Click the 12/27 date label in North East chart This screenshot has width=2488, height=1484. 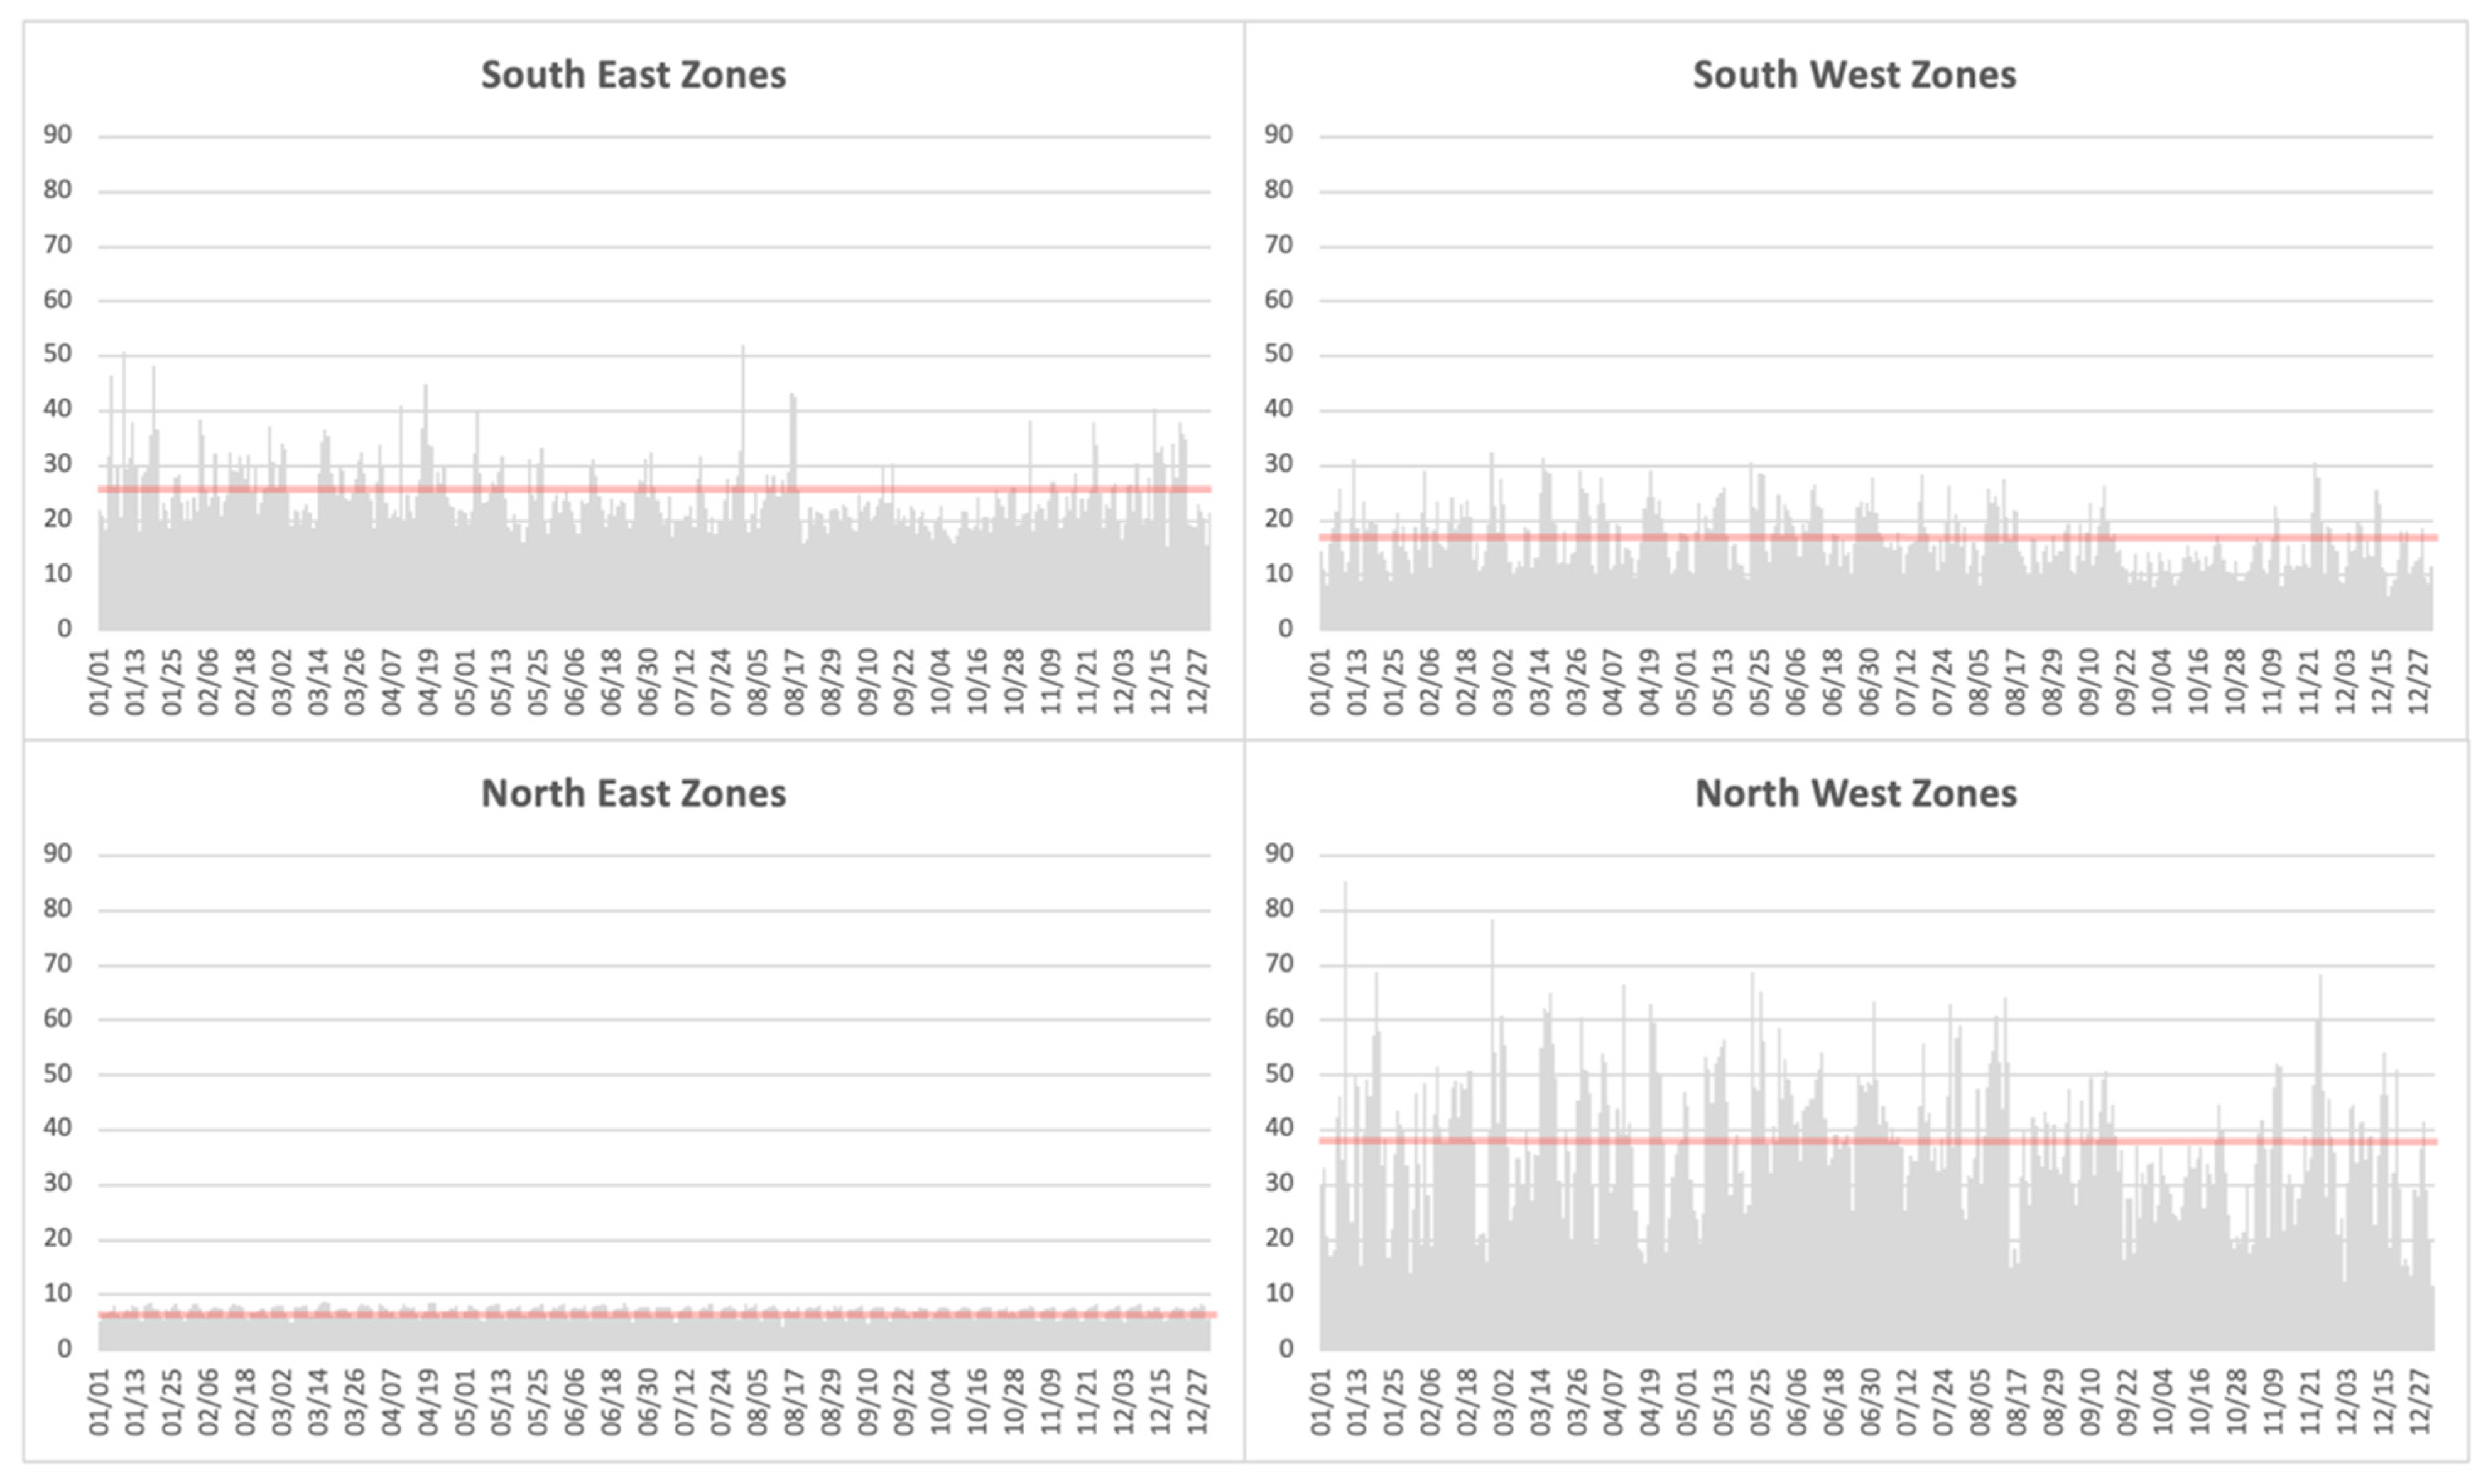click(x=1197, y=1401)
